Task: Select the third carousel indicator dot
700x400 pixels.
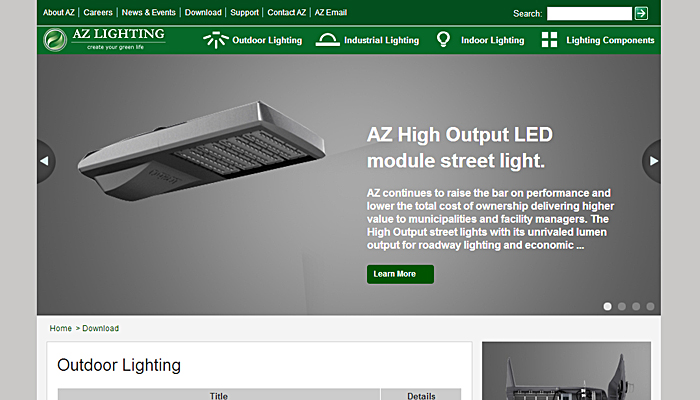Action: (636, 306)
